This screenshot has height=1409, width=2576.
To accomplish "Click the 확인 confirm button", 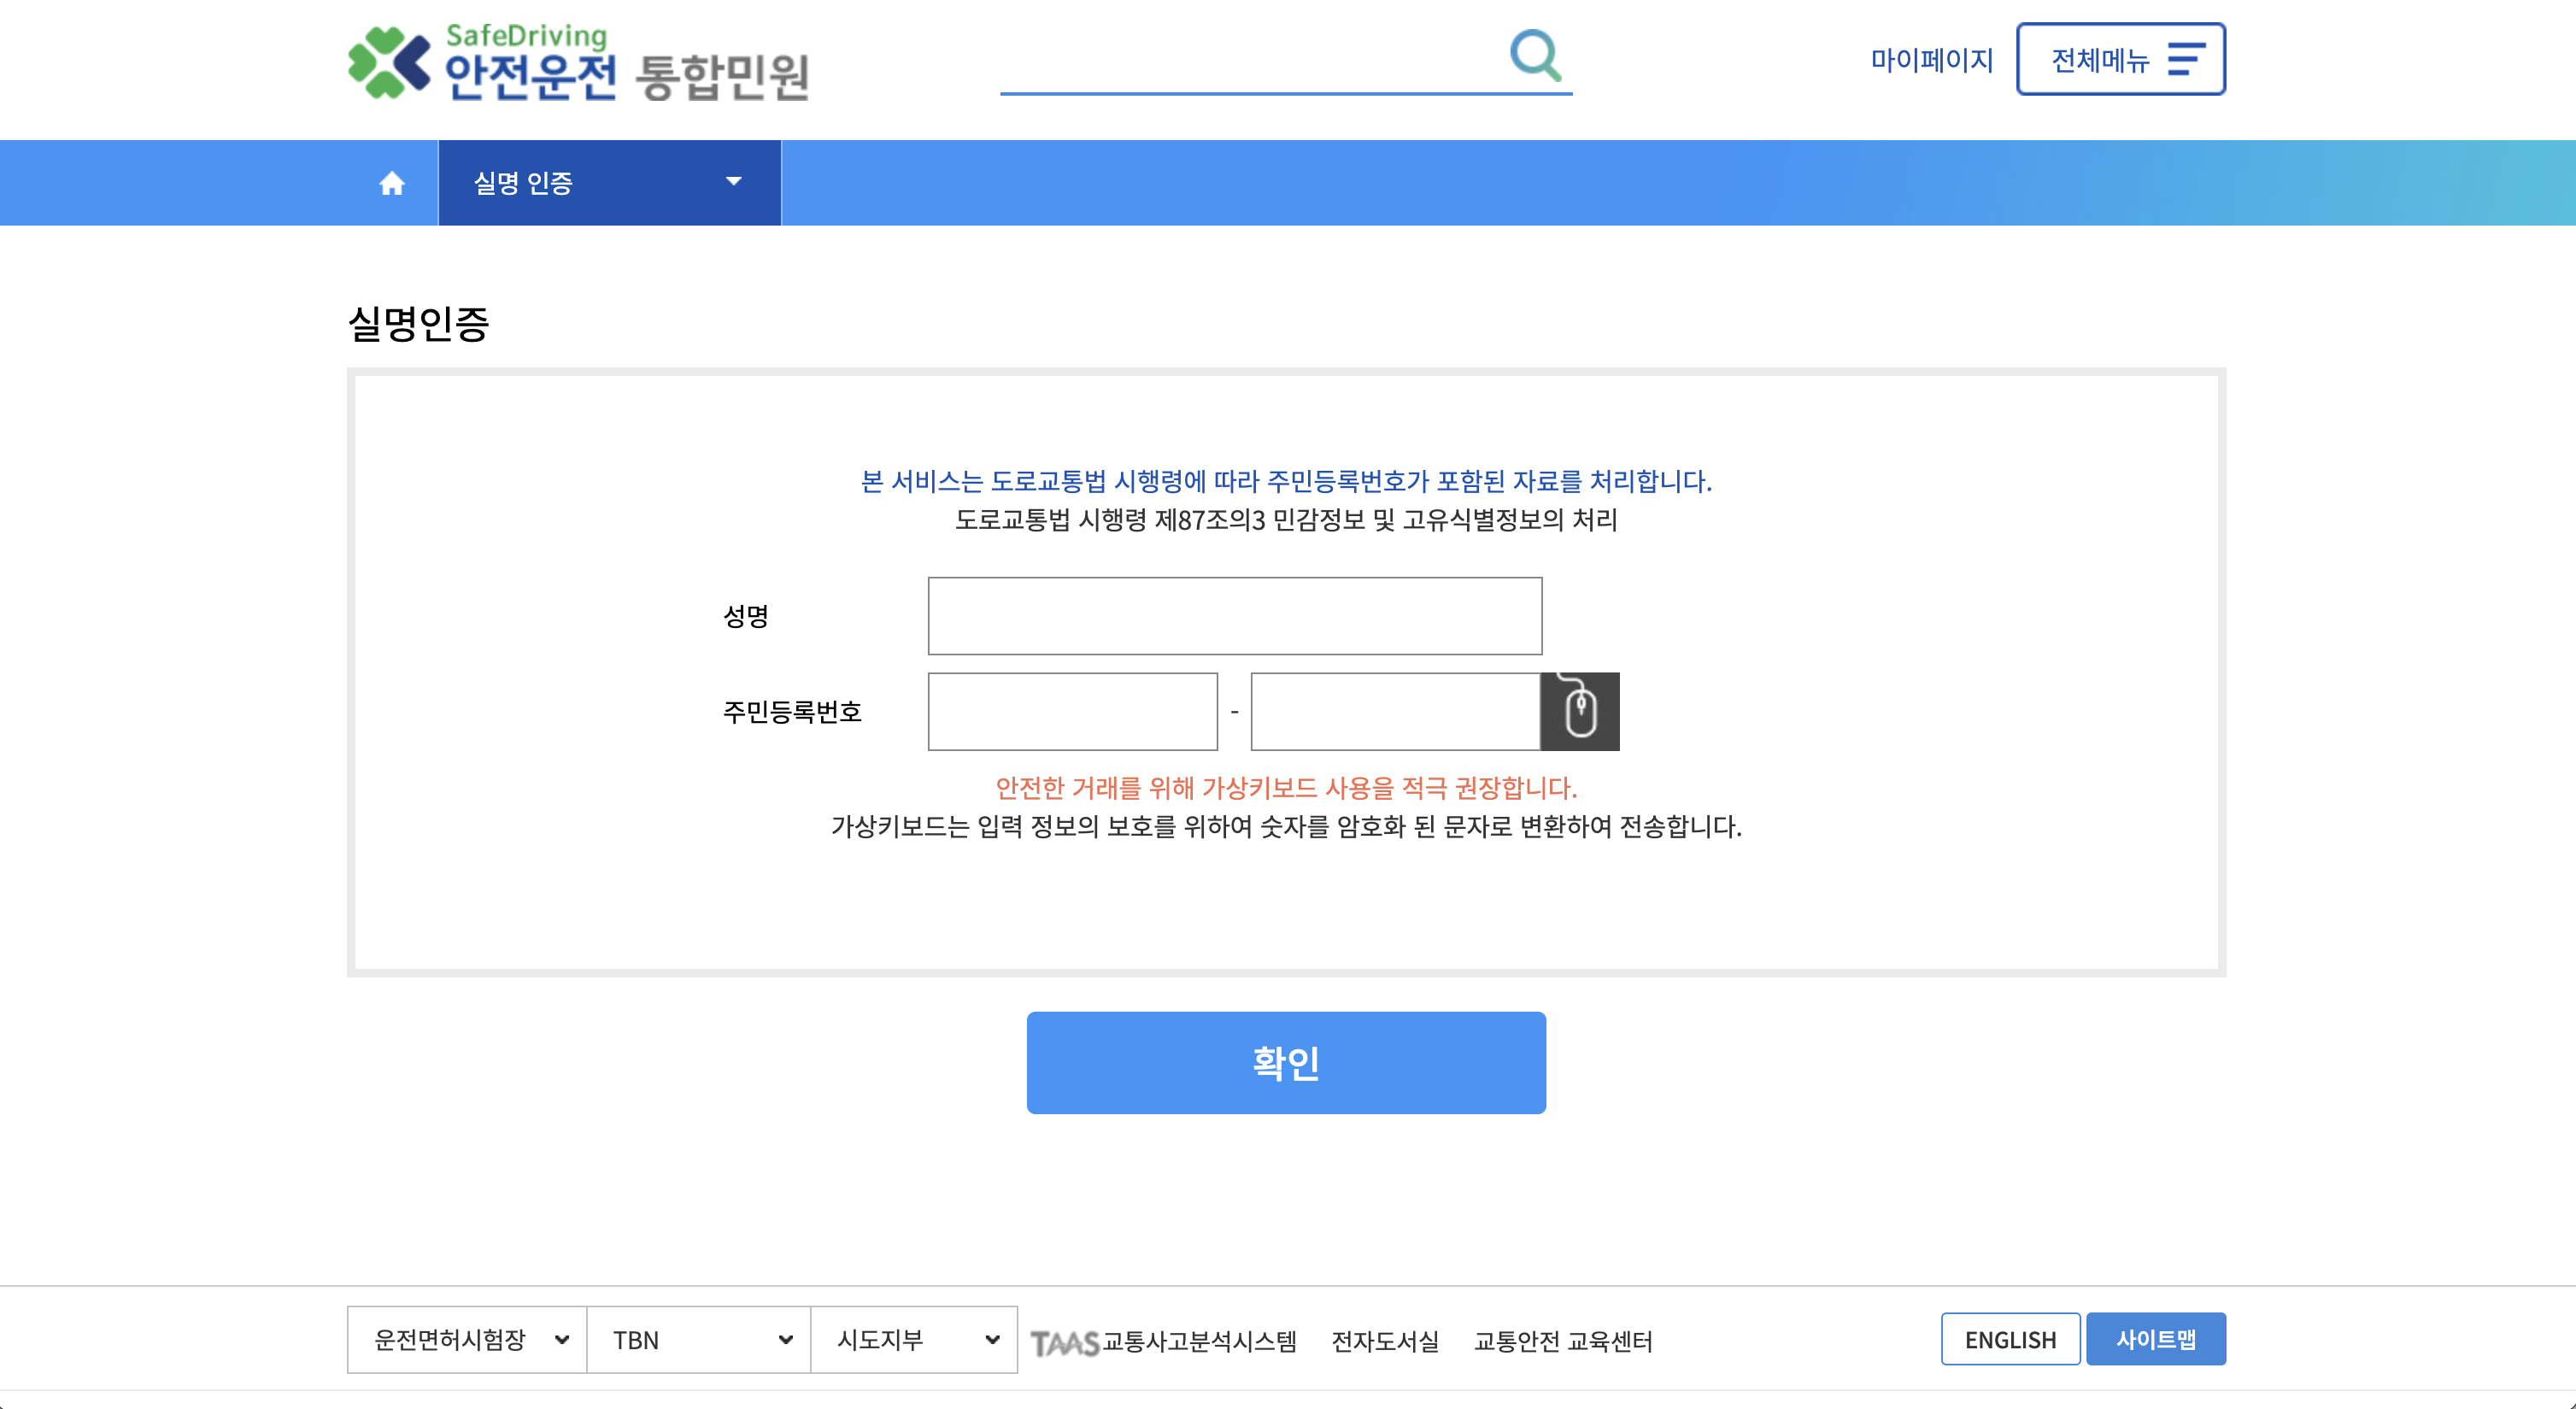I will tap(1286, 1062).
